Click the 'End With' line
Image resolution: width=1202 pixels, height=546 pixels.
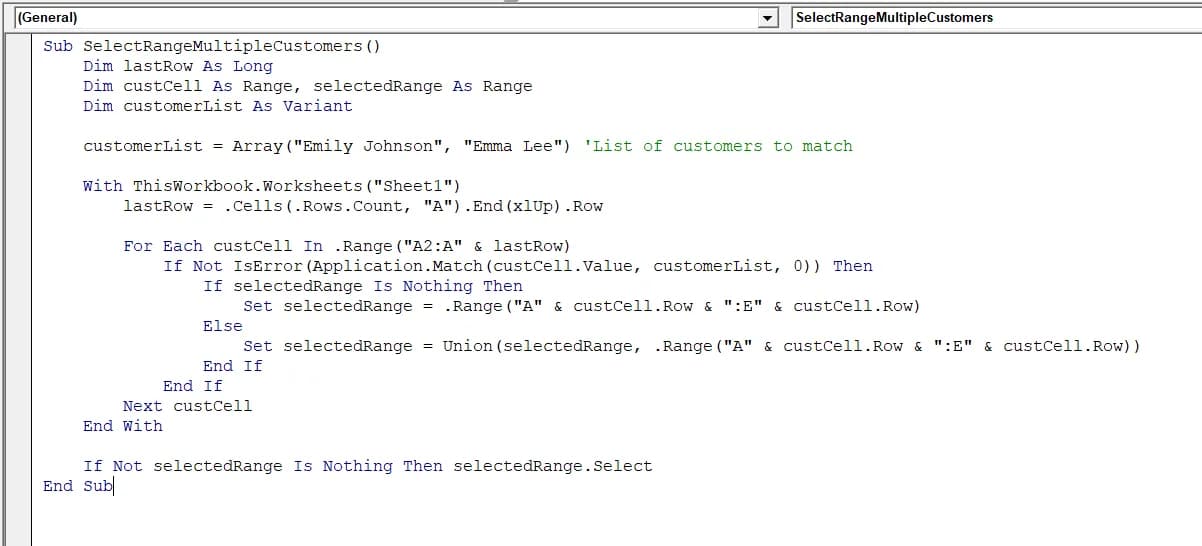pyautogui.click(x=123, y=426)
